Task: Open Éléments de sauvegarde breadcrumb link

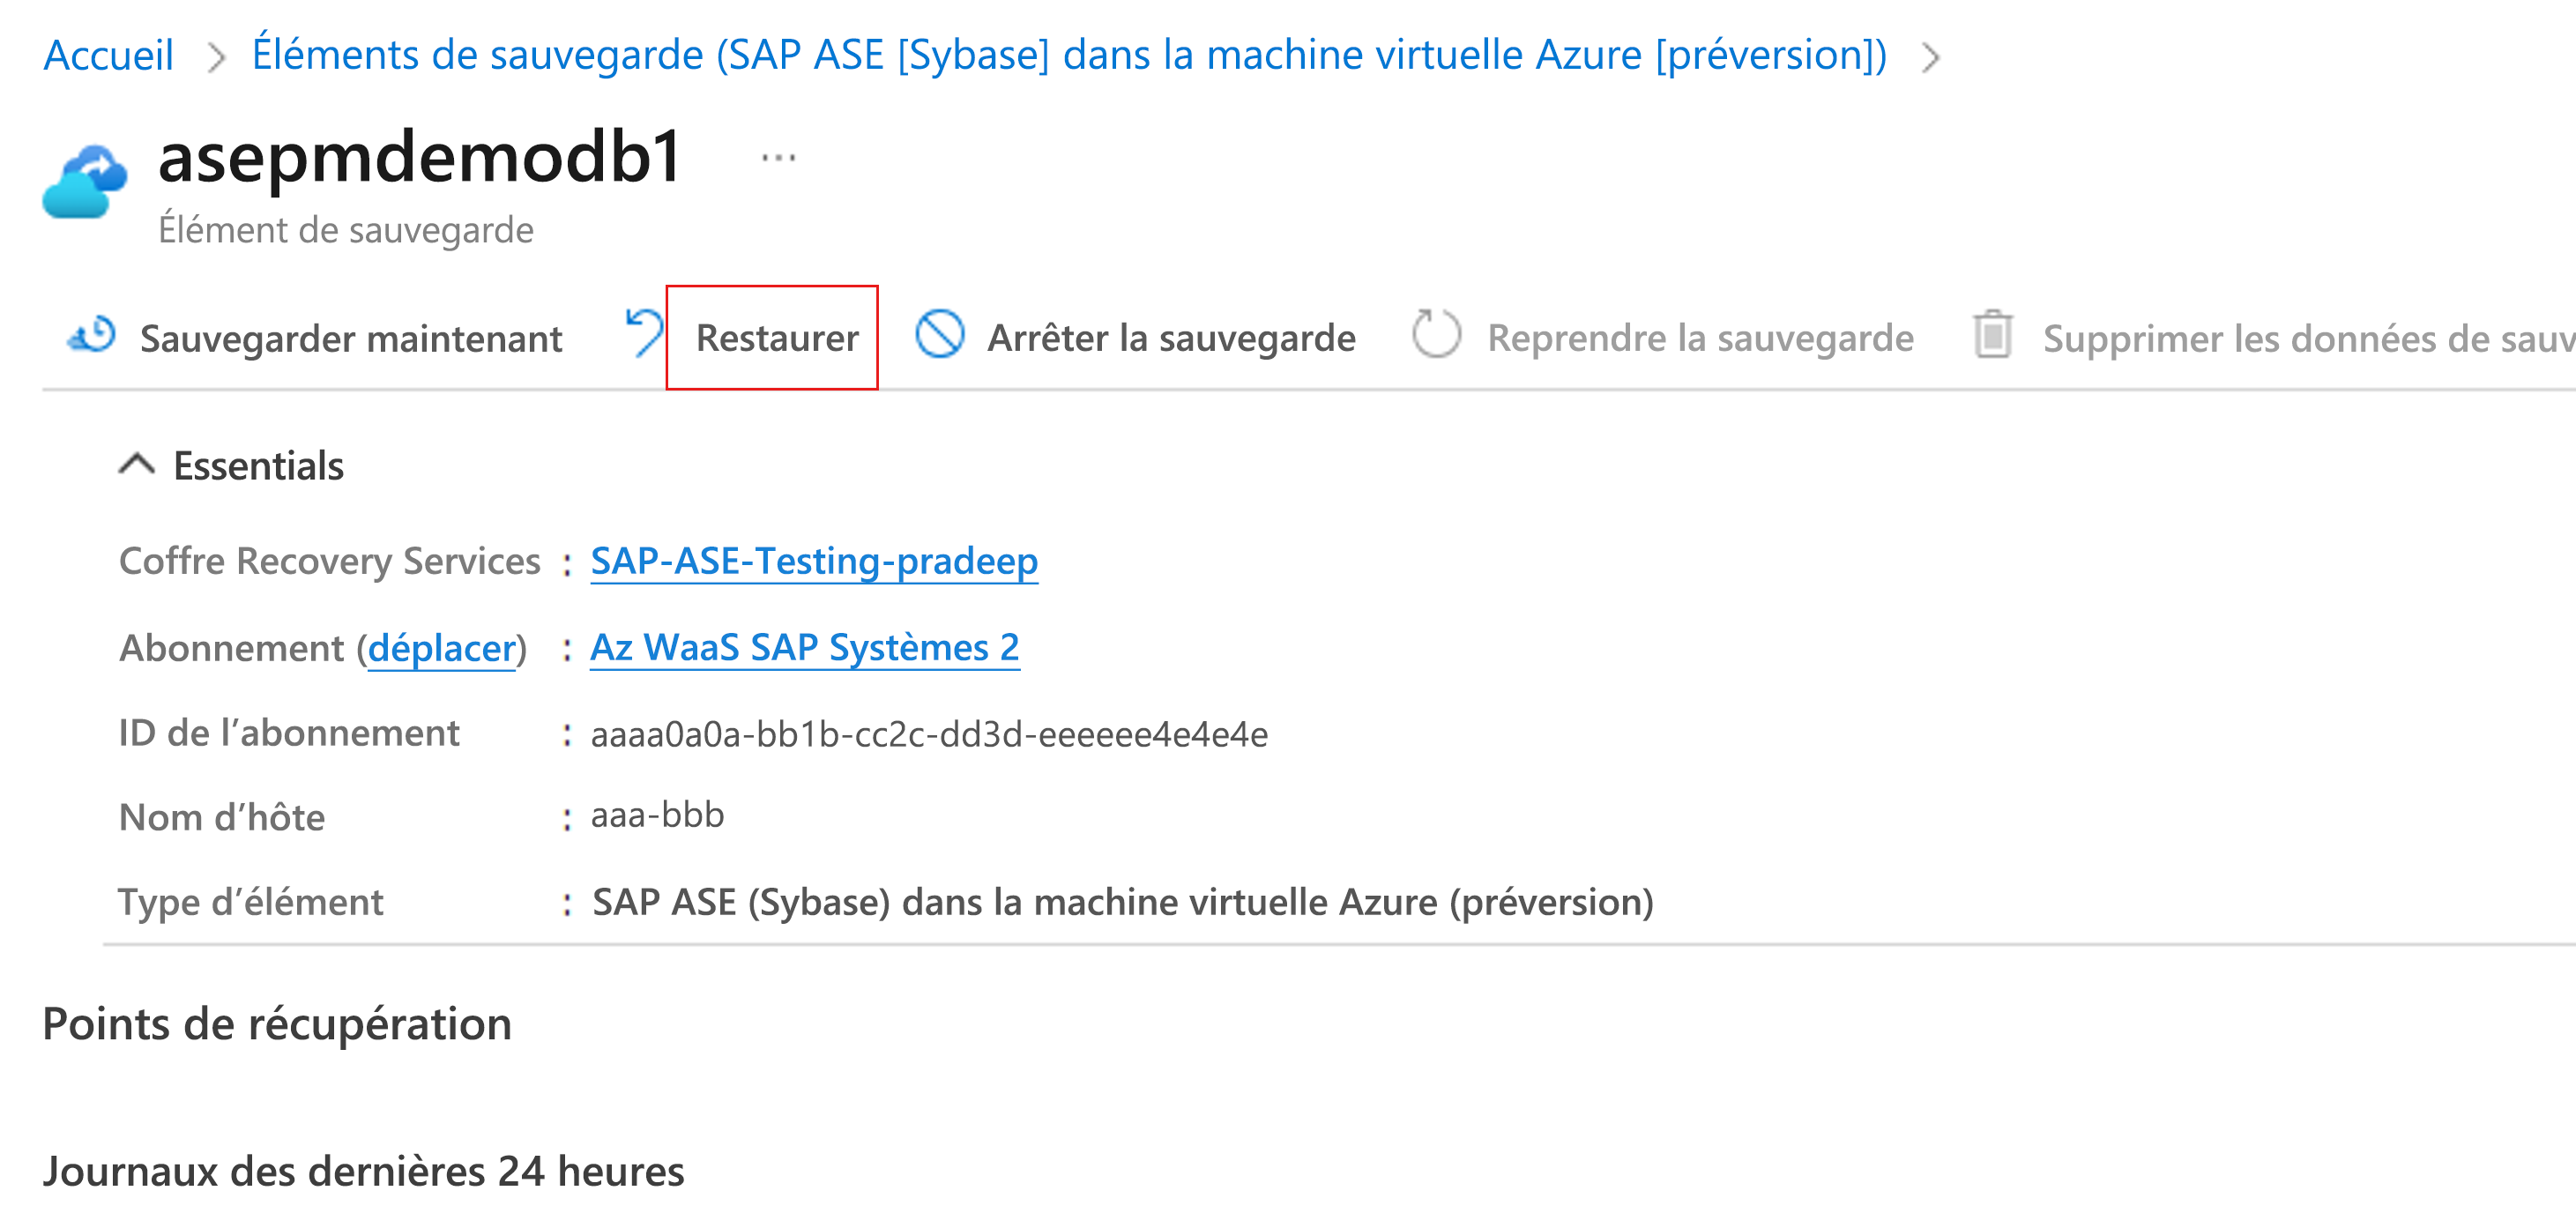Action: (x=1068, y=55)
